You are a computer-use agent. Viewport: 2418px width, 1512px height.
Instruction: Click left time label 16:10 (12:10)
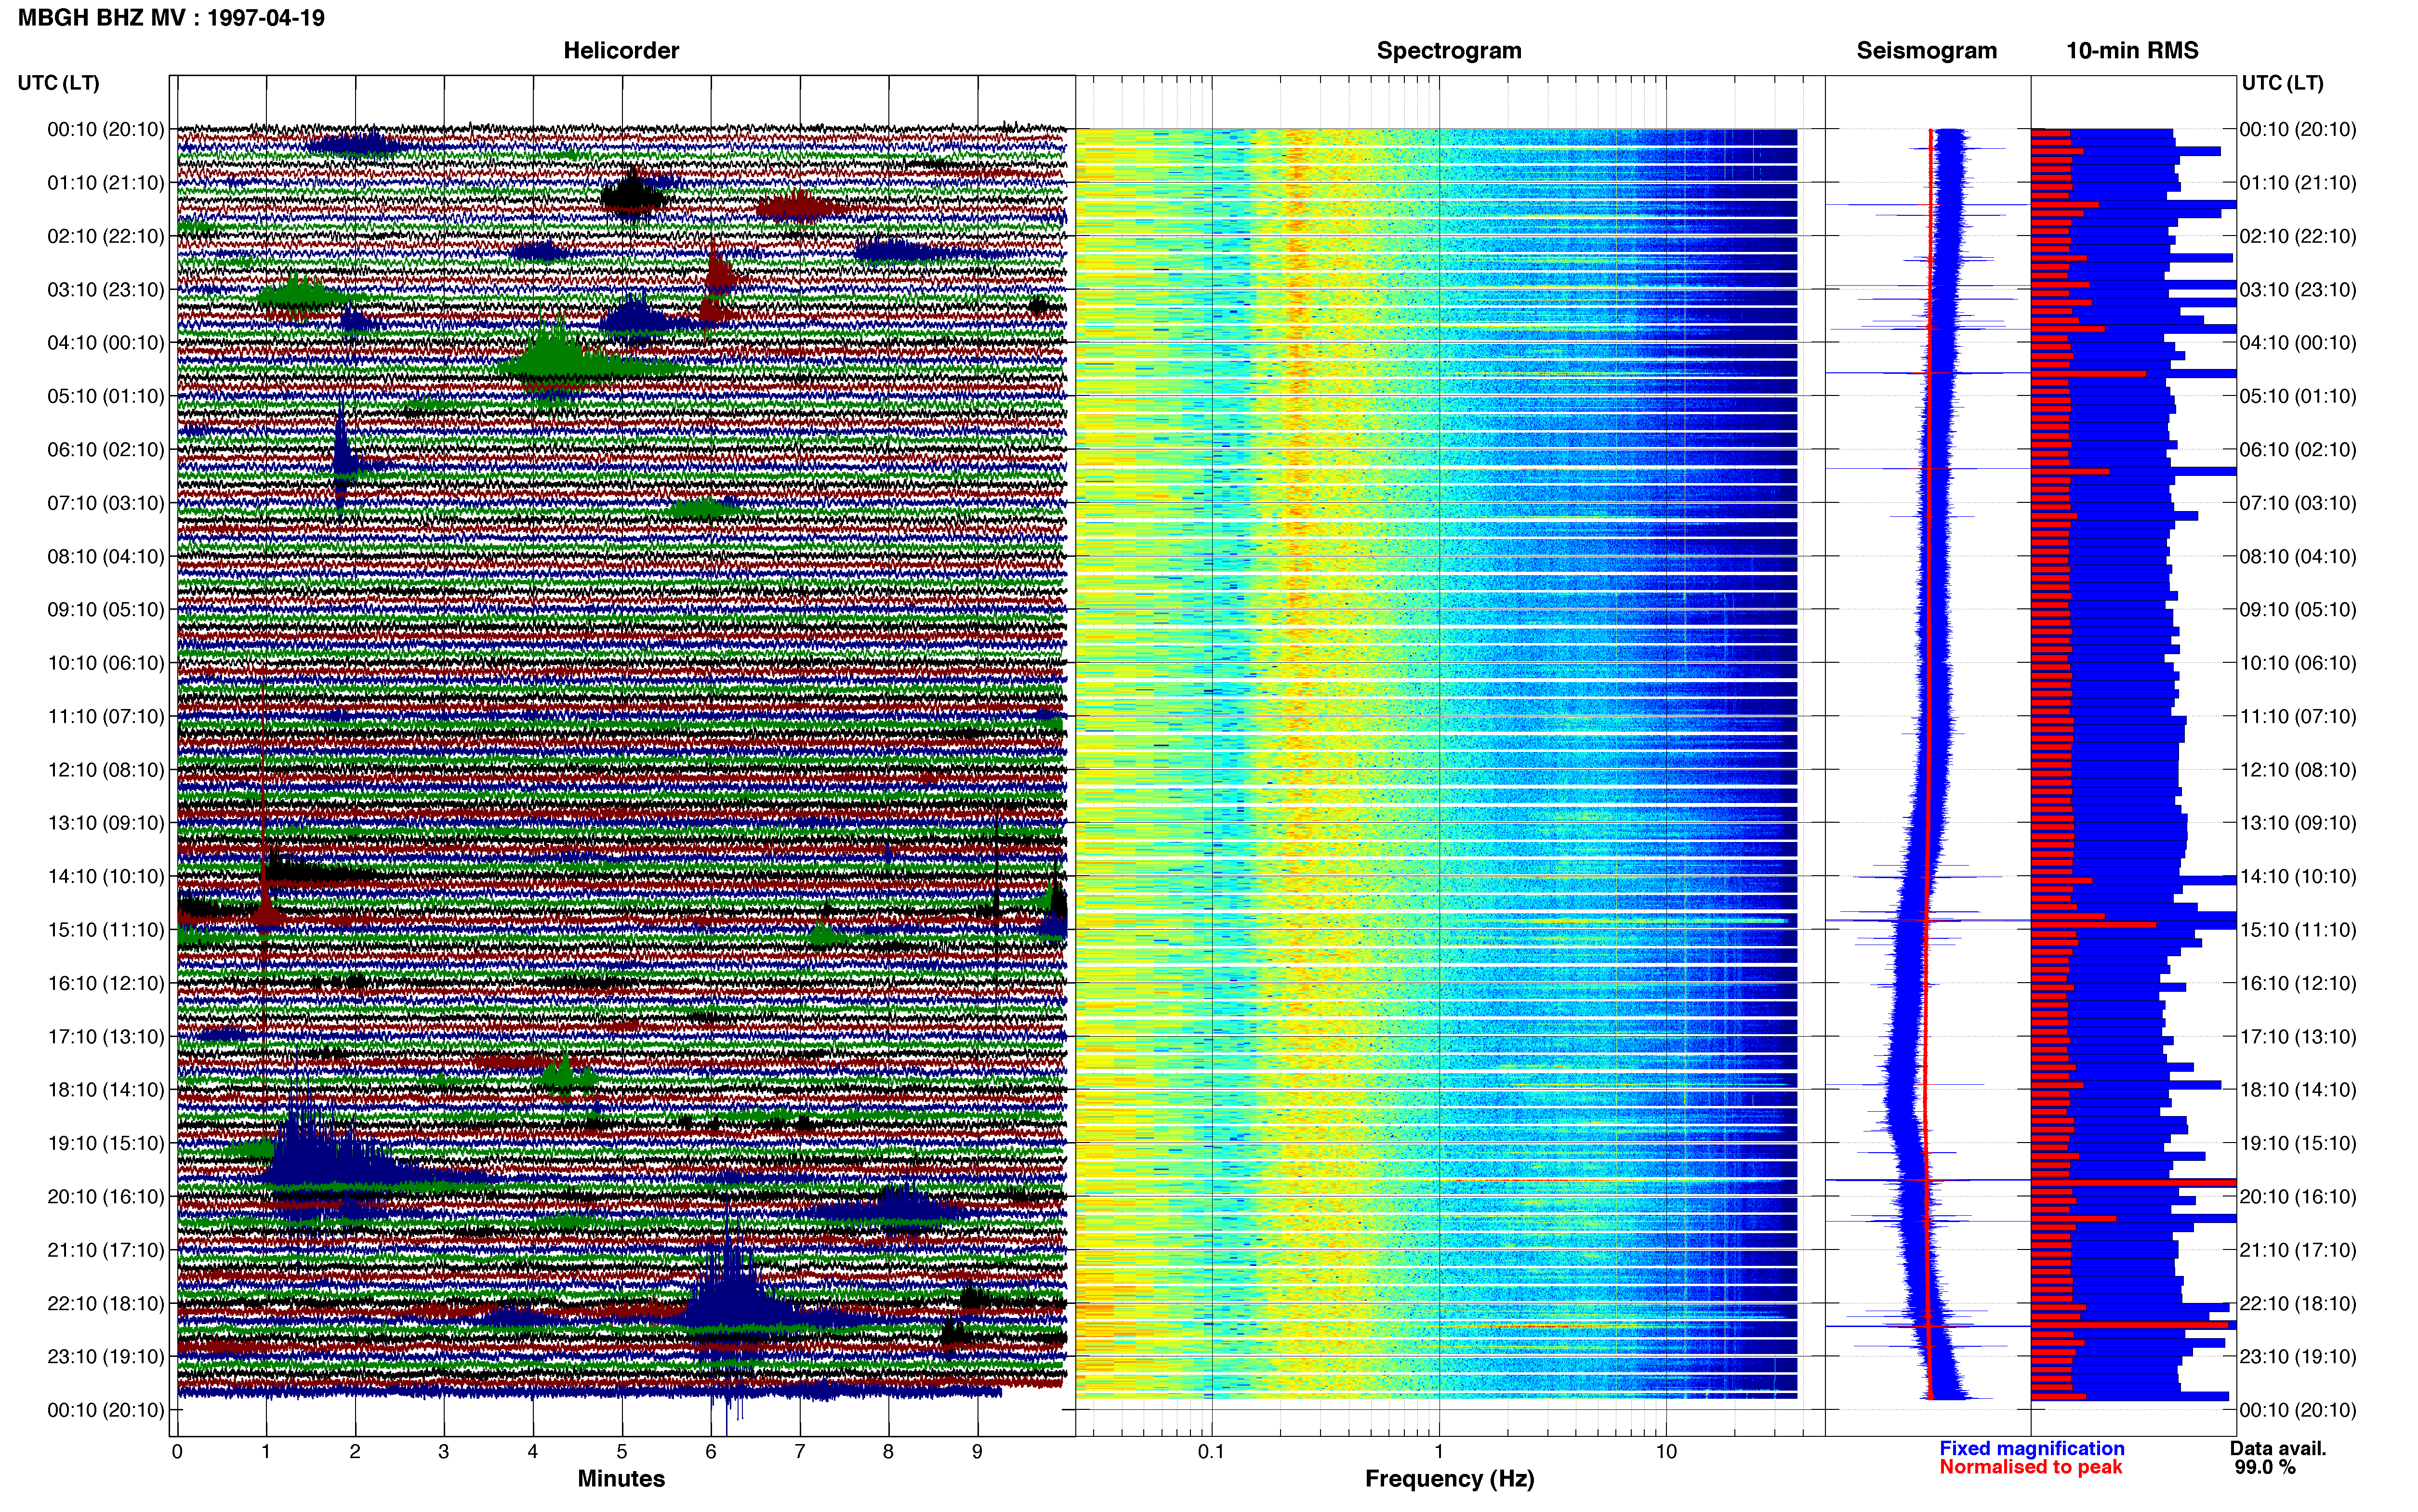click(x=106, y=983)
